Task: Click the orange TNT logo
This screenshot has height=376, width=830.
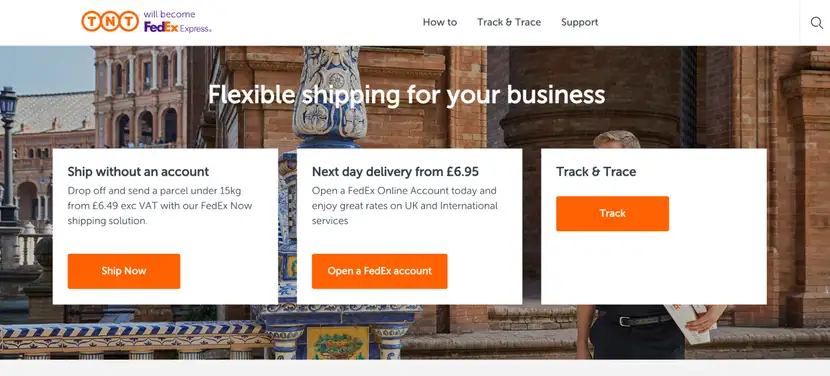Action: pyautogui.click(x=110, y=21)
